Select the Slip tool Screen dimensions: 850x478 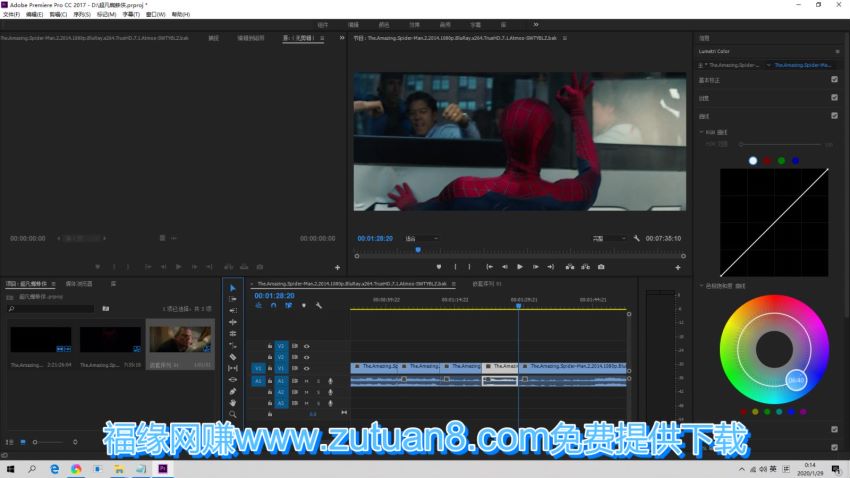pos(233,368)
